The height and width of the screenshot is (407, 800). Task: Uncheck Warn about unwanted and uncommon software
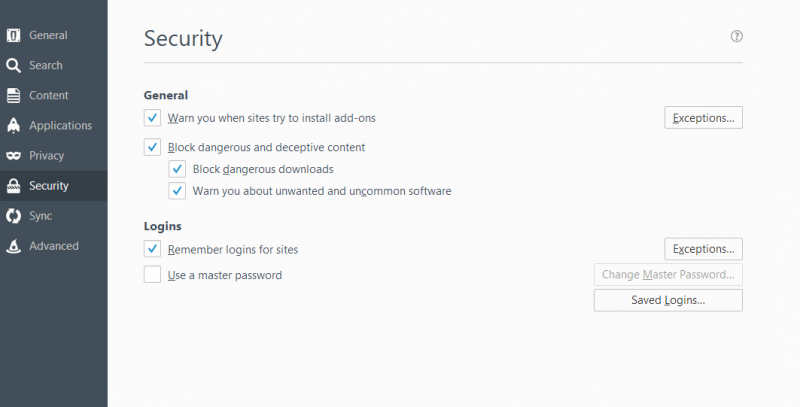pyautogui.click(x=178, y=190)
